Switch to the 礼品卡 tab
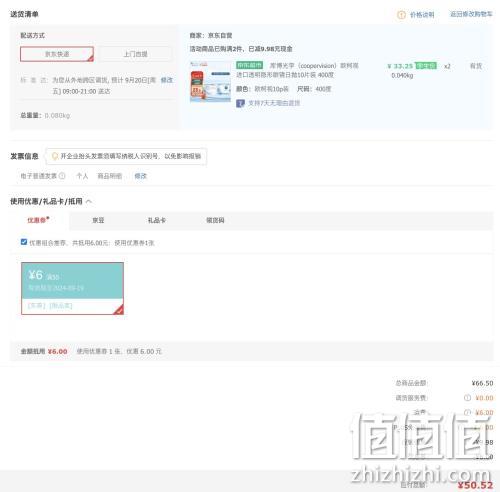This screenshot has height=492, width=500. [x=157, y=220]
